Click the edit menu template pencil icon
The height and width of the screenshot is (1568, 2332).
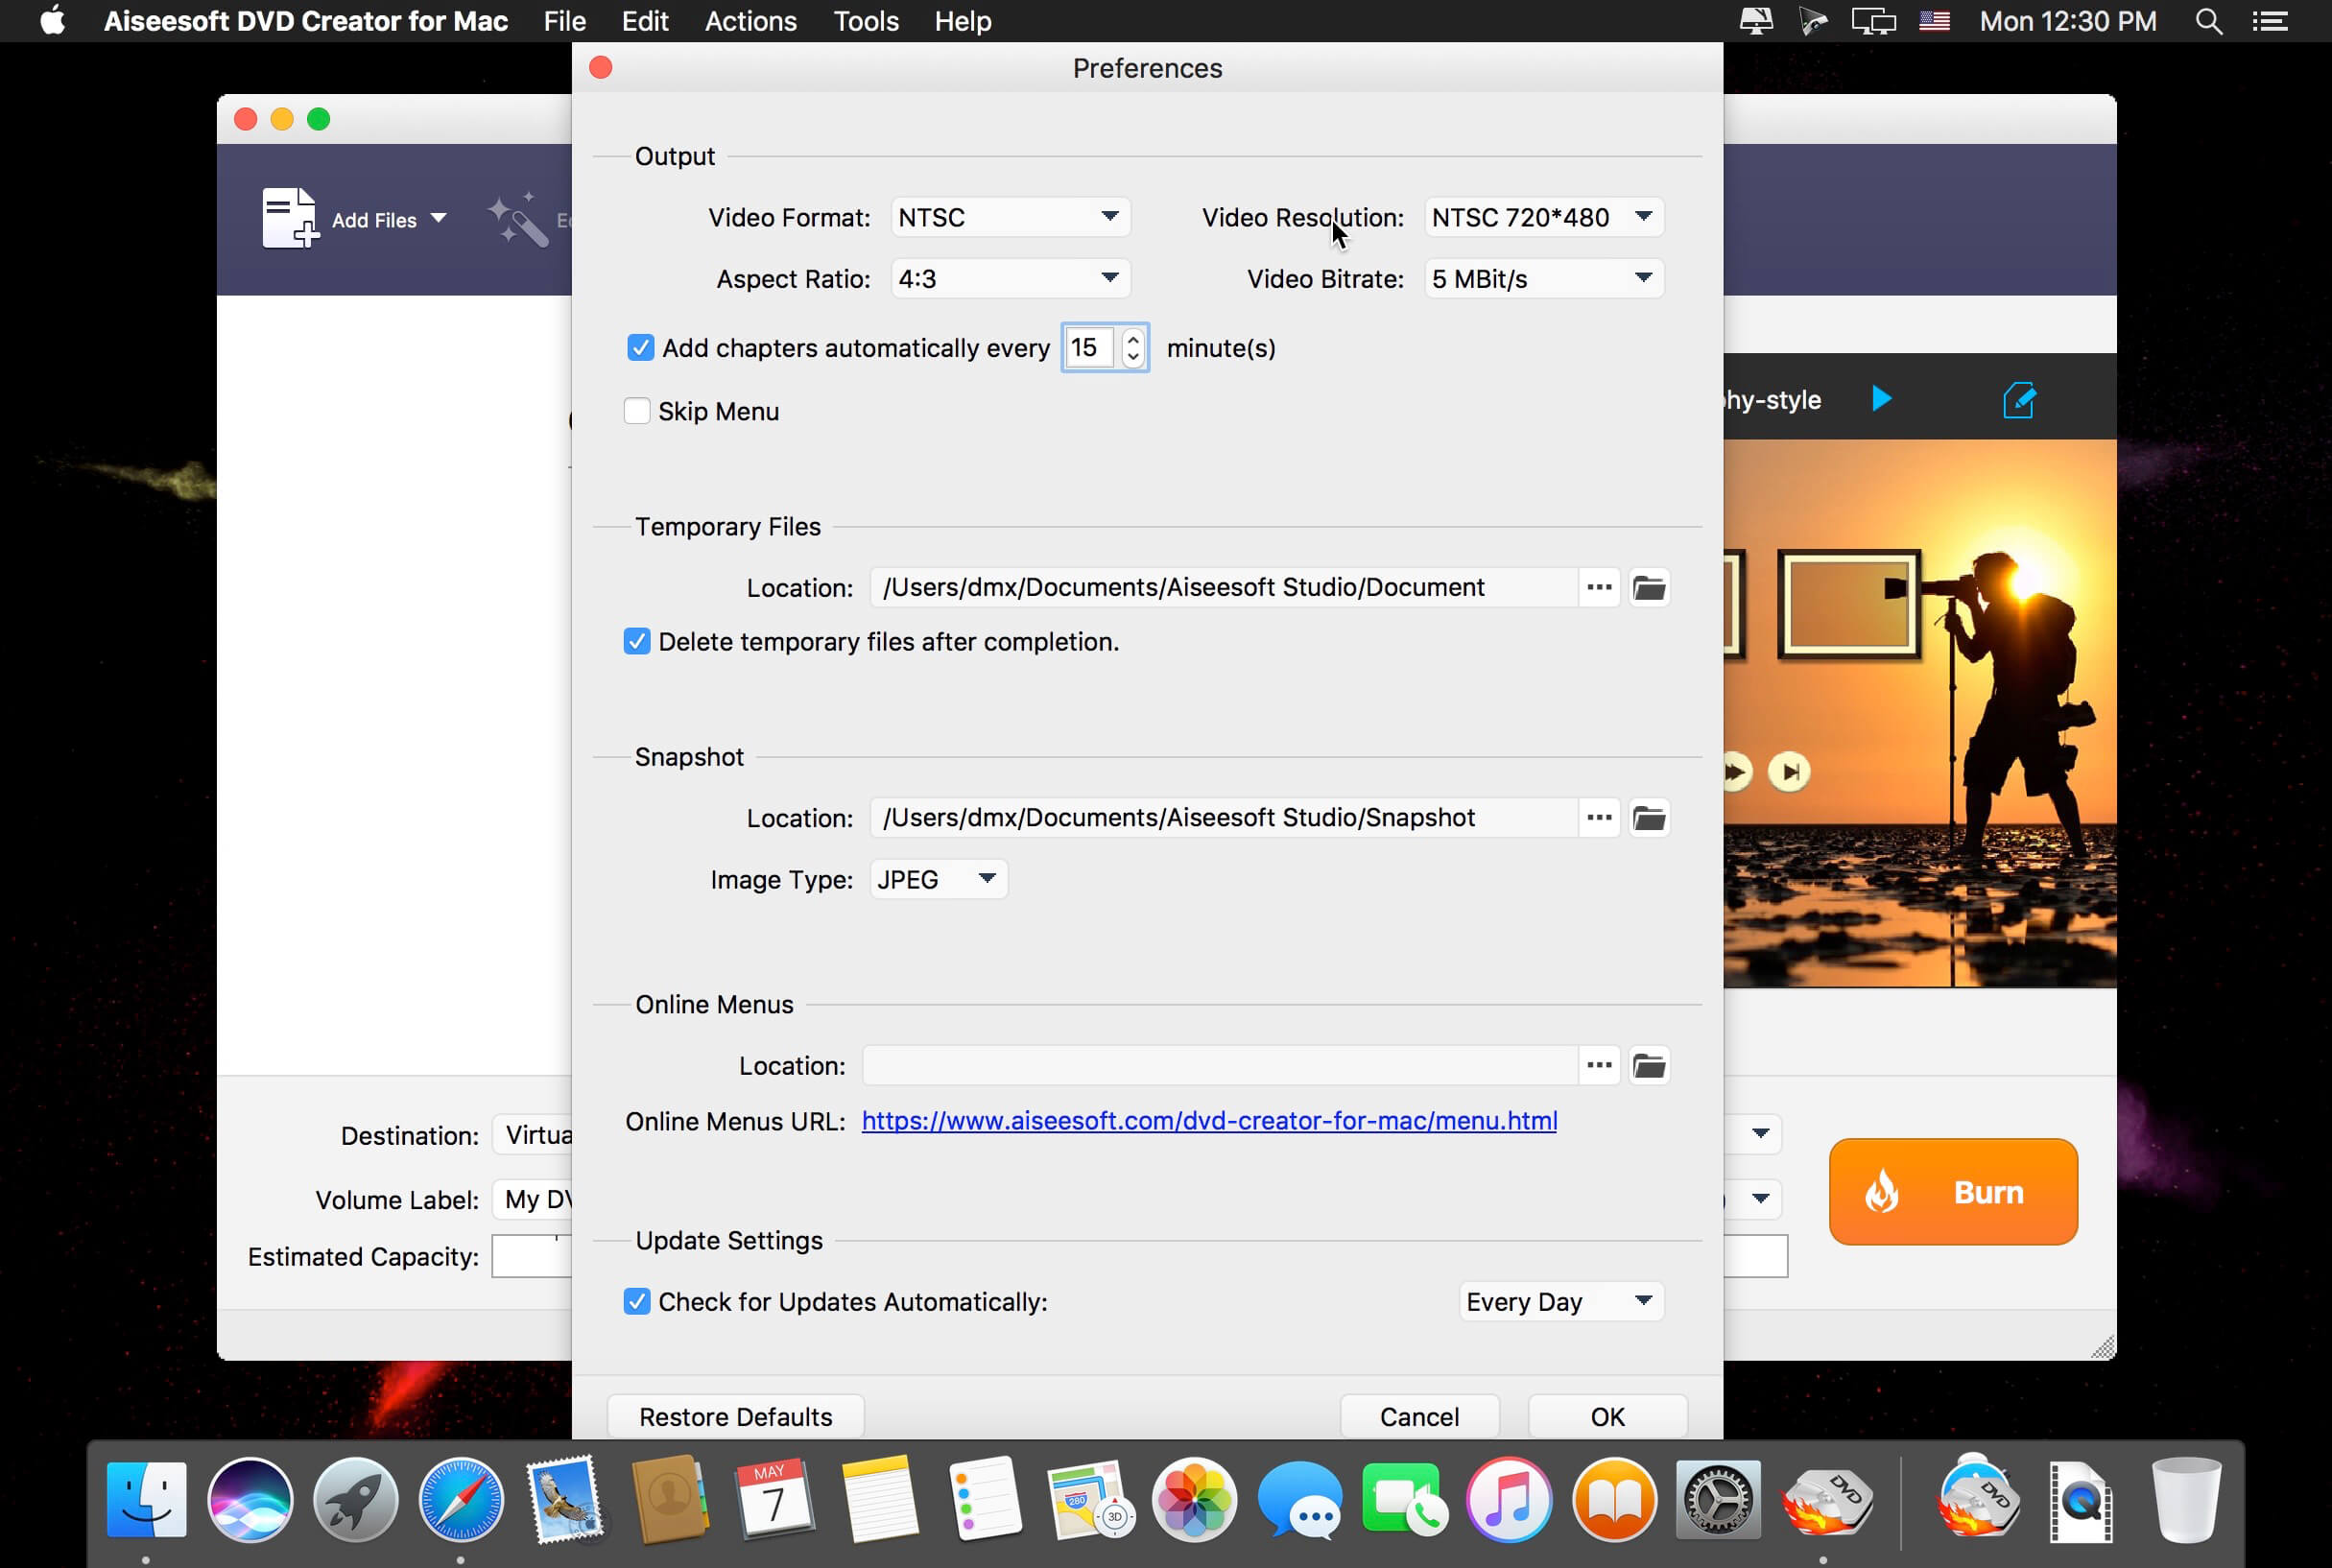[2018, 400]
